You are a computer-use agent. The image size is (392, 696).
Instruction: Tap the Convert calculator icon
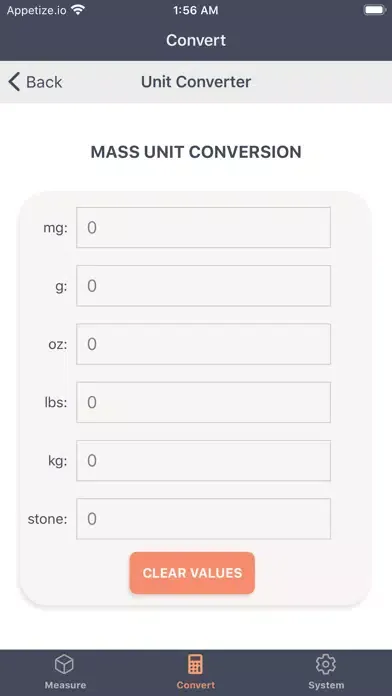click(195, 664)
